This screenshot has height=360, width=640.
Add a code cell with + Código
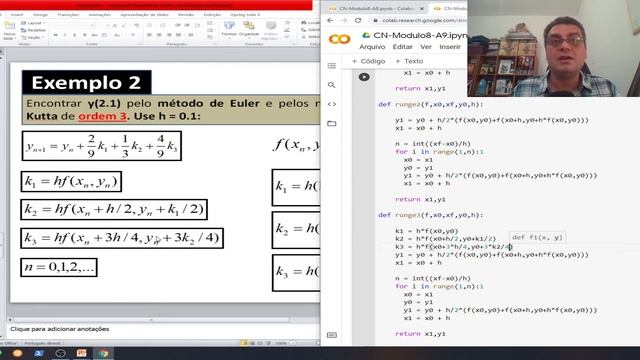click(368, 61)
